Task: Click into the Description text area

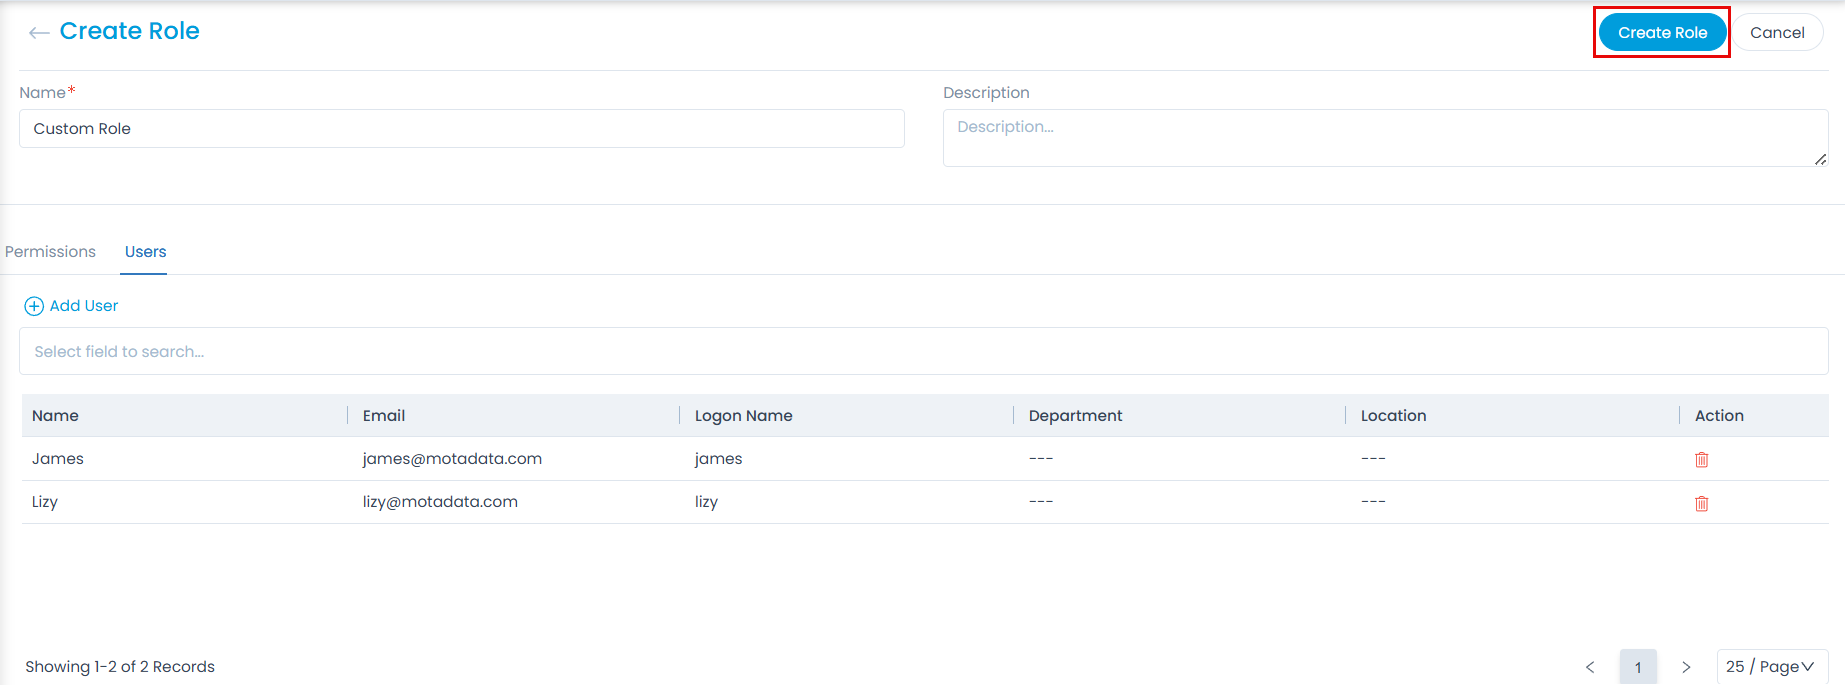Action: (1385, 138)
